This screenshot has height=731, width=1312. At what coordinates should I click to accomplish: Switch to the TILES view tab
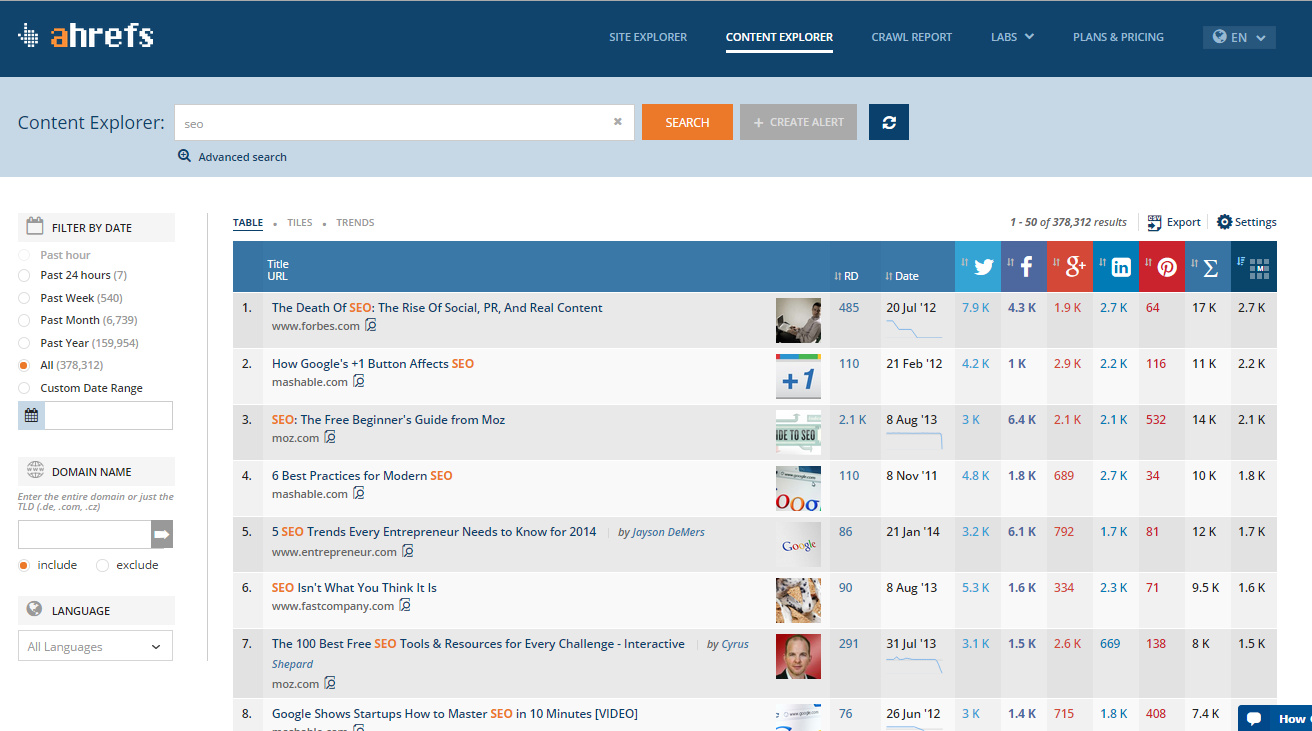click(x=300, y=222)
